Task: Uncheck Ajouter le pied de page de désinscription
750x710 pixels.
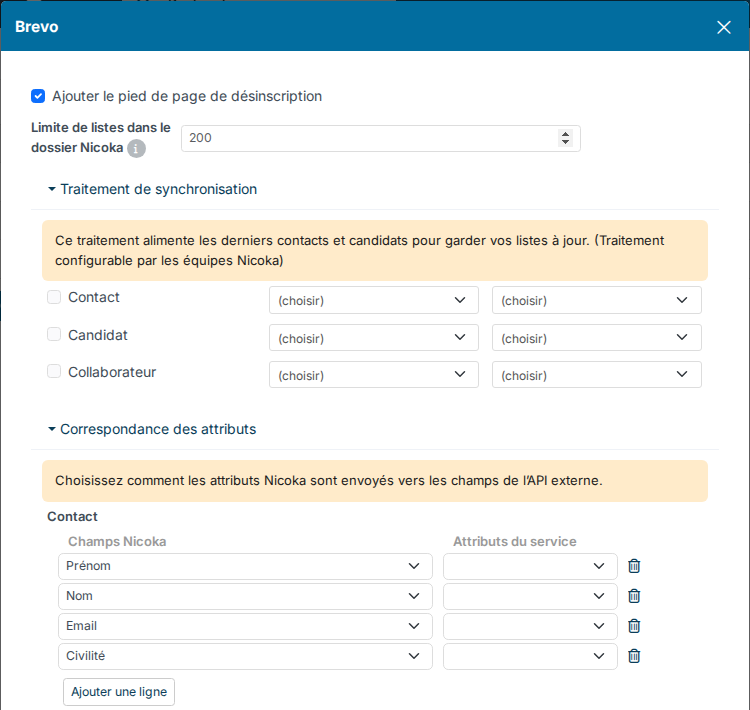Action: (x=38, y=96)
